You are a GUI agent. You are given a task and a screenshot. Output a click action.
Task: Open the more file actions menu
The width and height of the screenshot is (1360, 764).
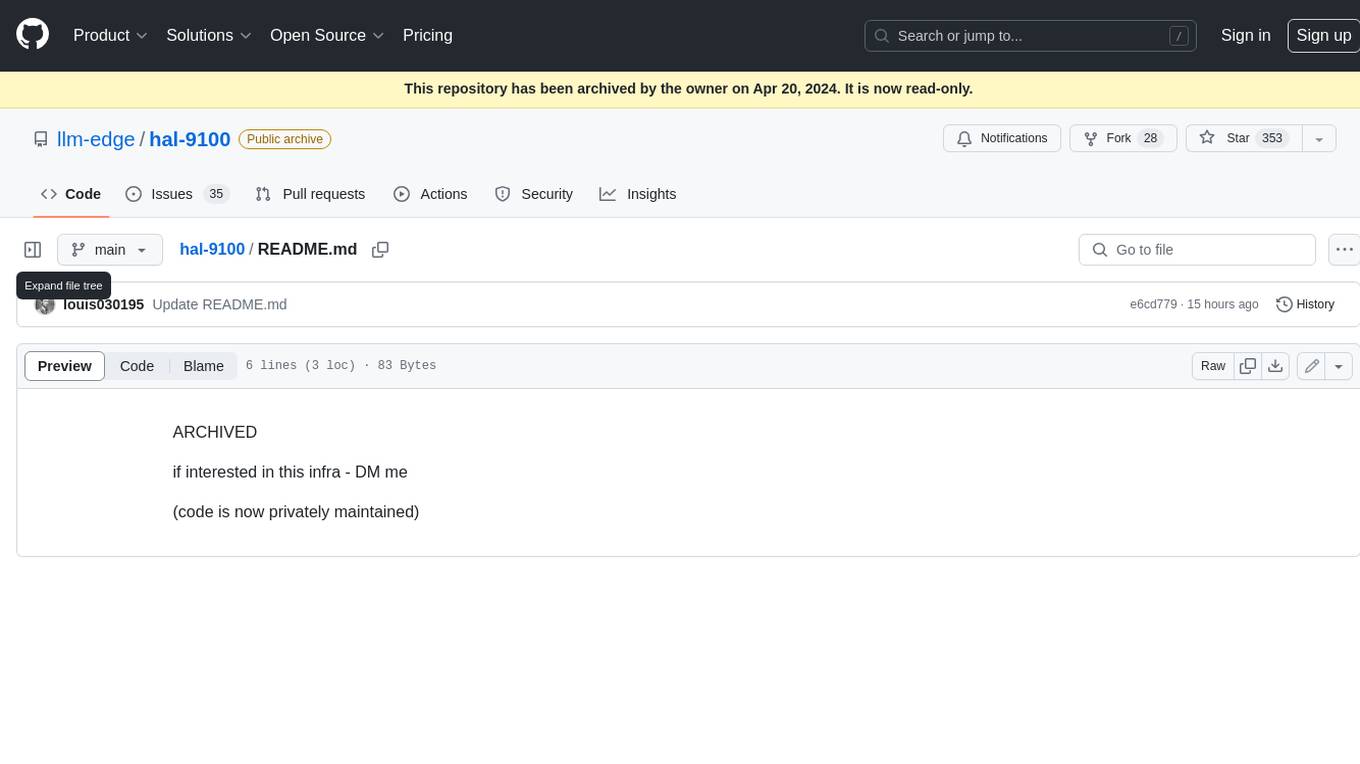[x=1344, y=250]
